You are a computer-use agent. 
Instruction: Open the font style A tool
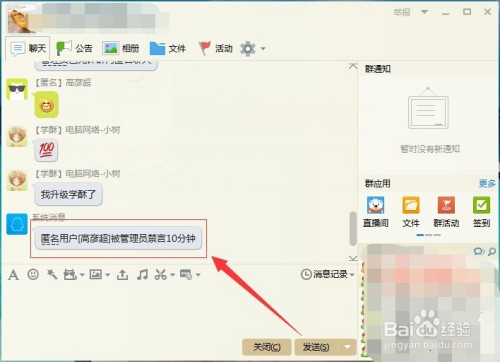(x=13, y=275)
